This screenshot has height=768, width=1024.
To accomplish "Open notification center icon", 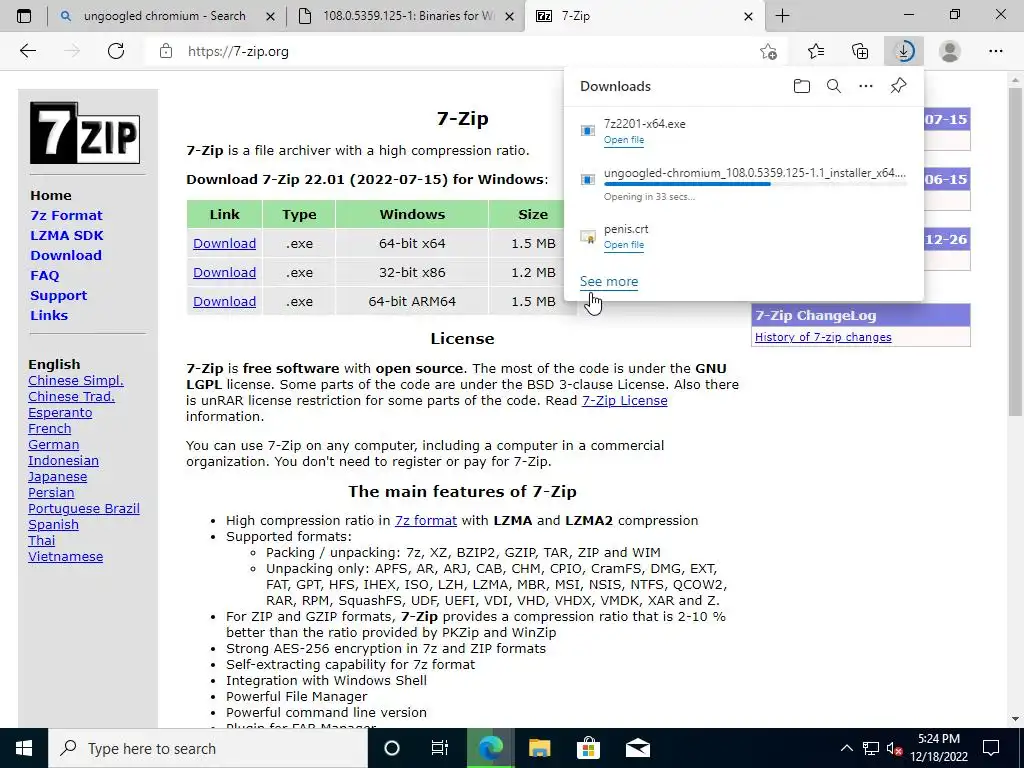I will point(991,748).
